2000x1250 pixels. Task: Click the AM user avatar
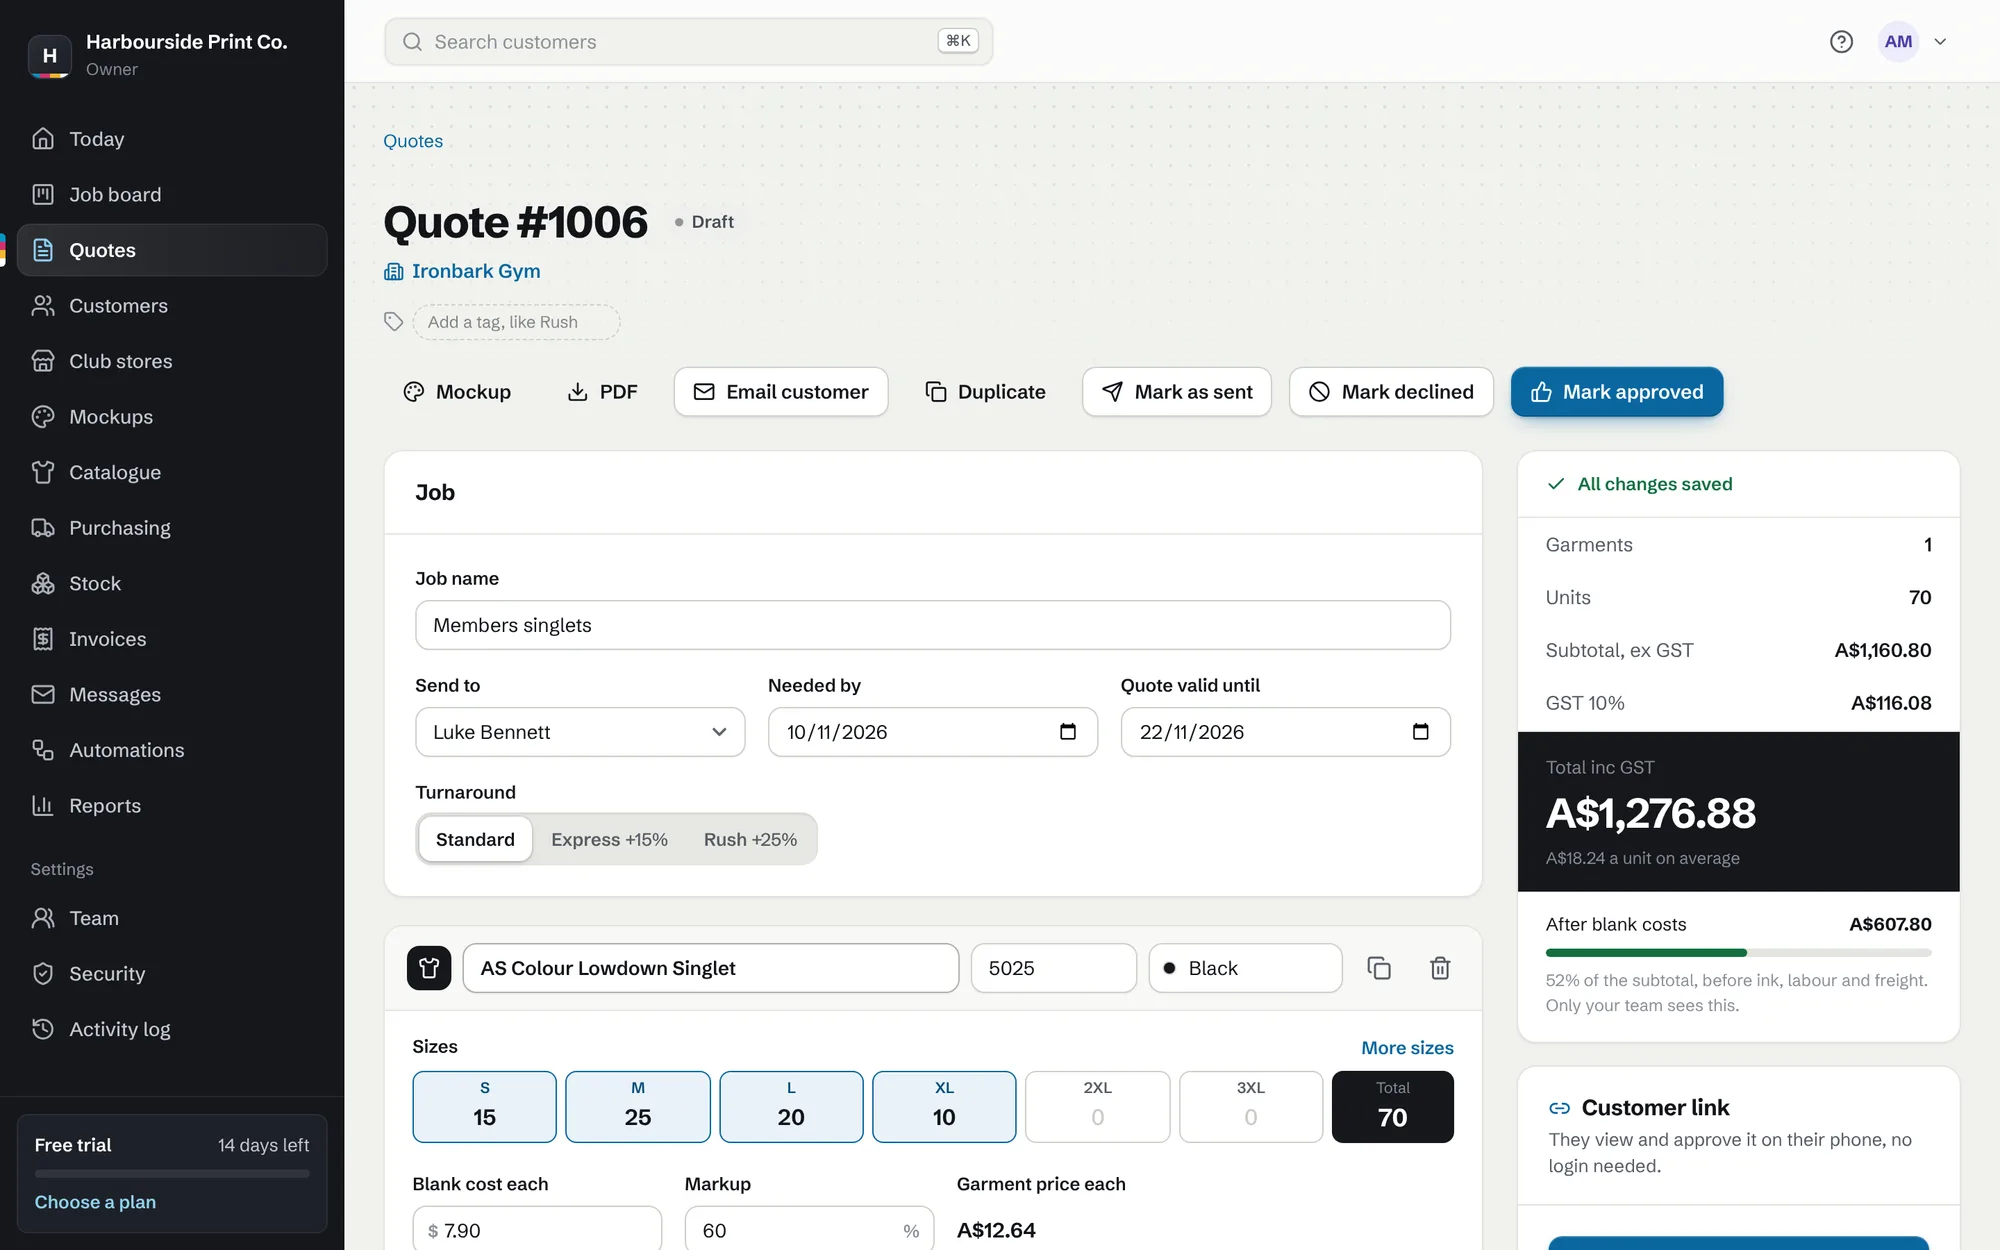point(1898,41)
